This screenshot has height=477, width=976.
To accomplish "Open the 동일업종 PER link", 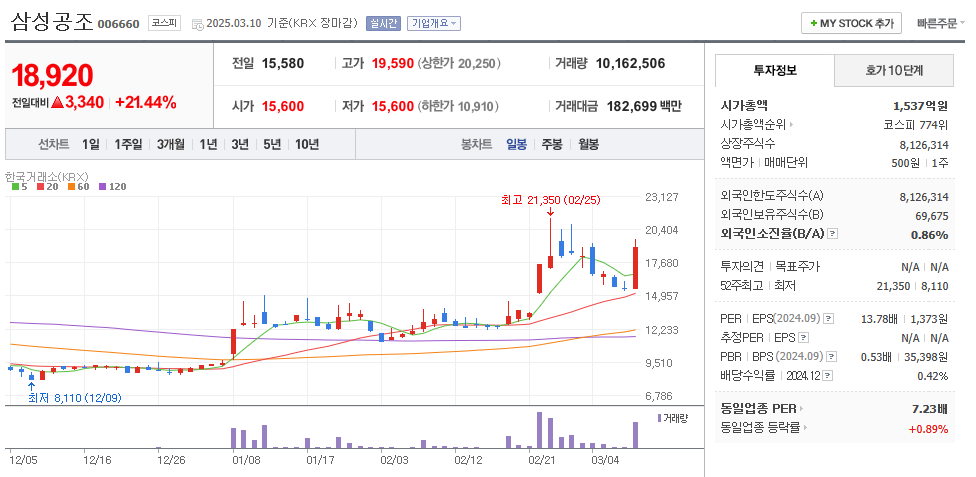I will pyautogui.click(x=762, y=409).
